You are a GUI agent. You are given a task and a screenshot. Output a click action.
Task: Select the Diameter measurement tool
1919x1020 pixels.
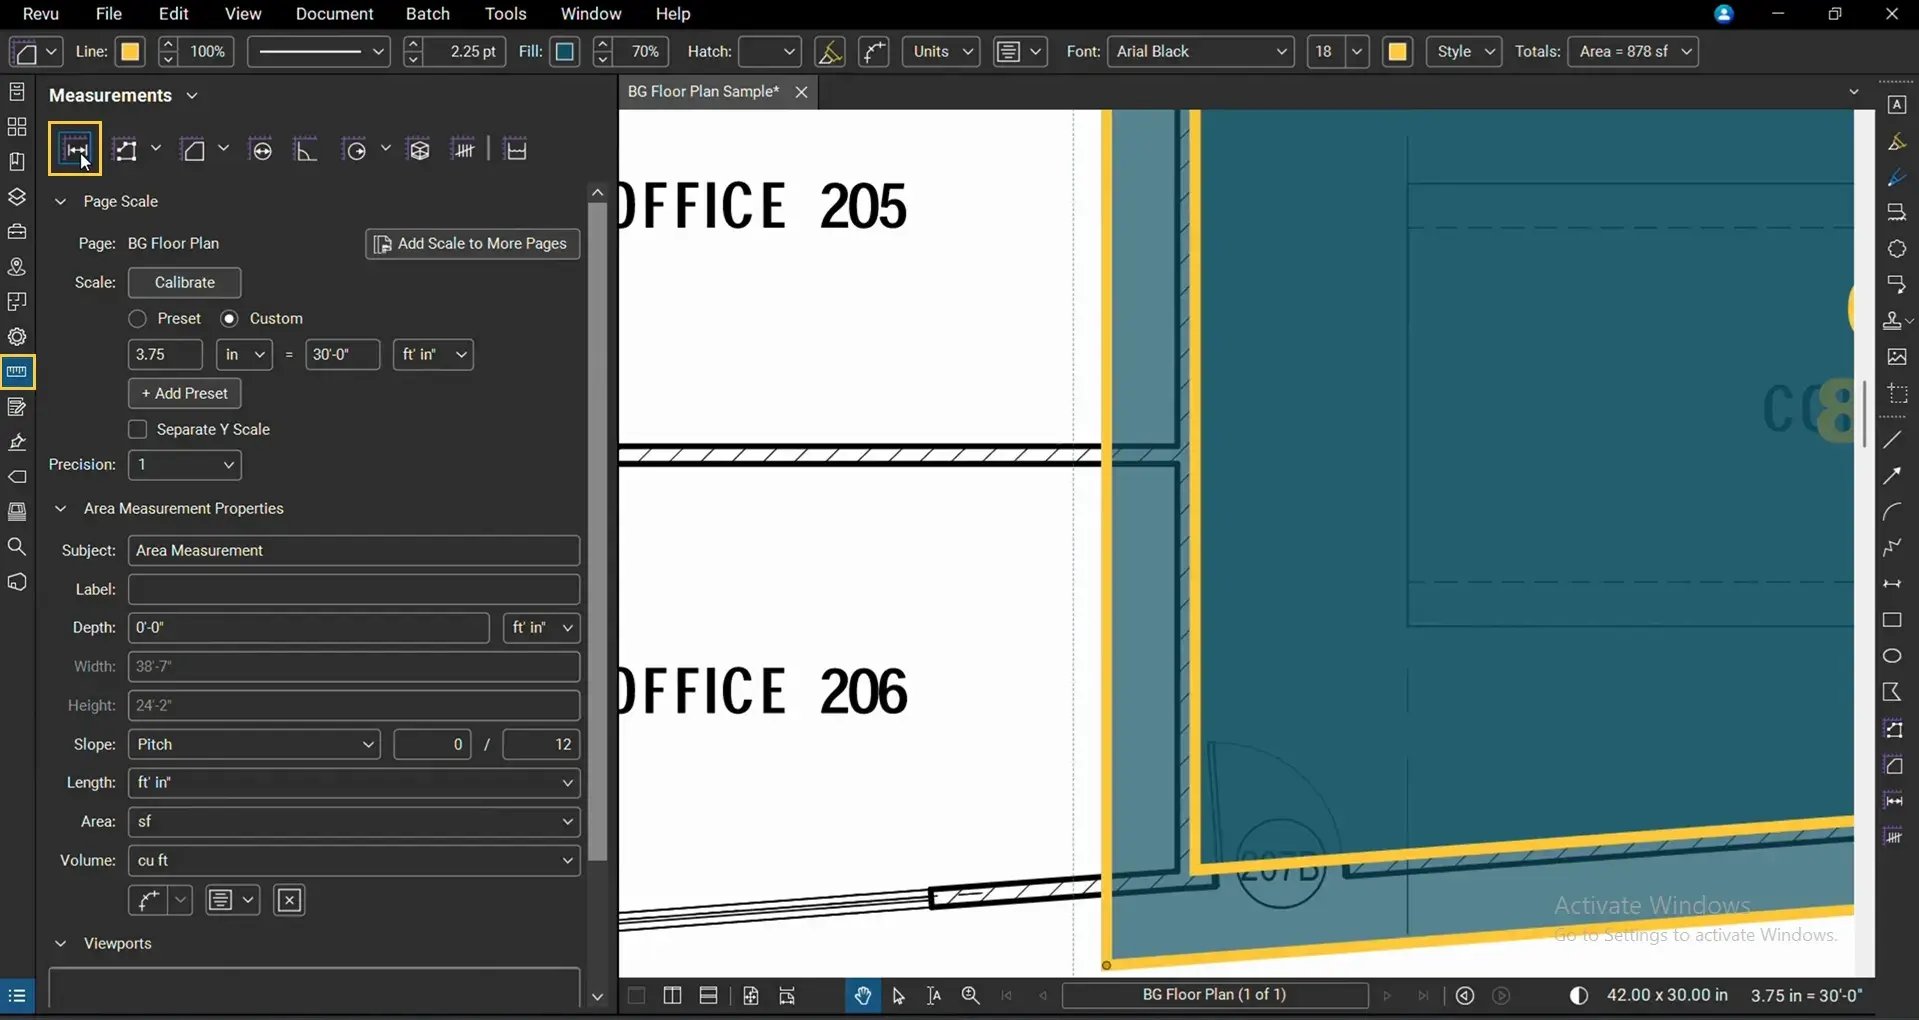click(262, 150)
